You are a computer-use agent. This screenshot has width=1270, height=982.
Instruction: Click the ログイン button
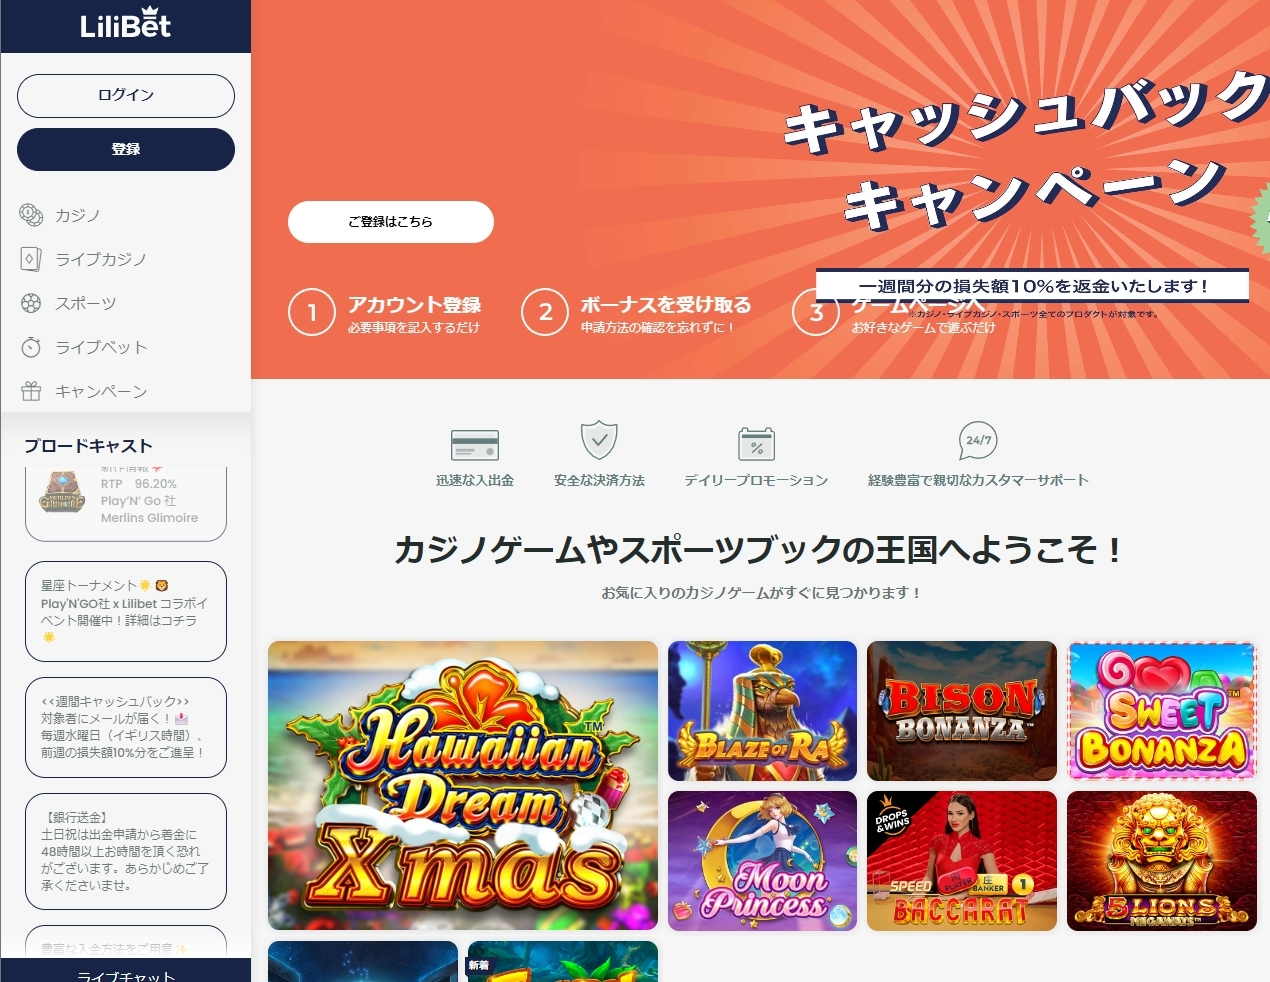[x=126, y=95]
